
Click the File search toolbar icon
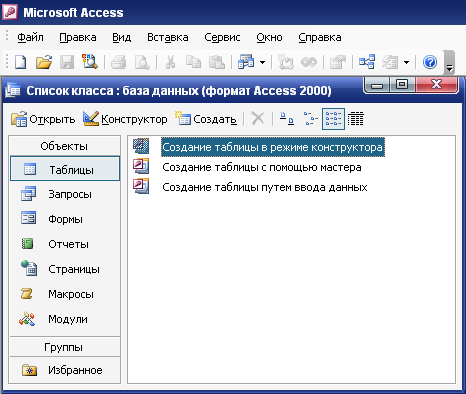(89, 62)
